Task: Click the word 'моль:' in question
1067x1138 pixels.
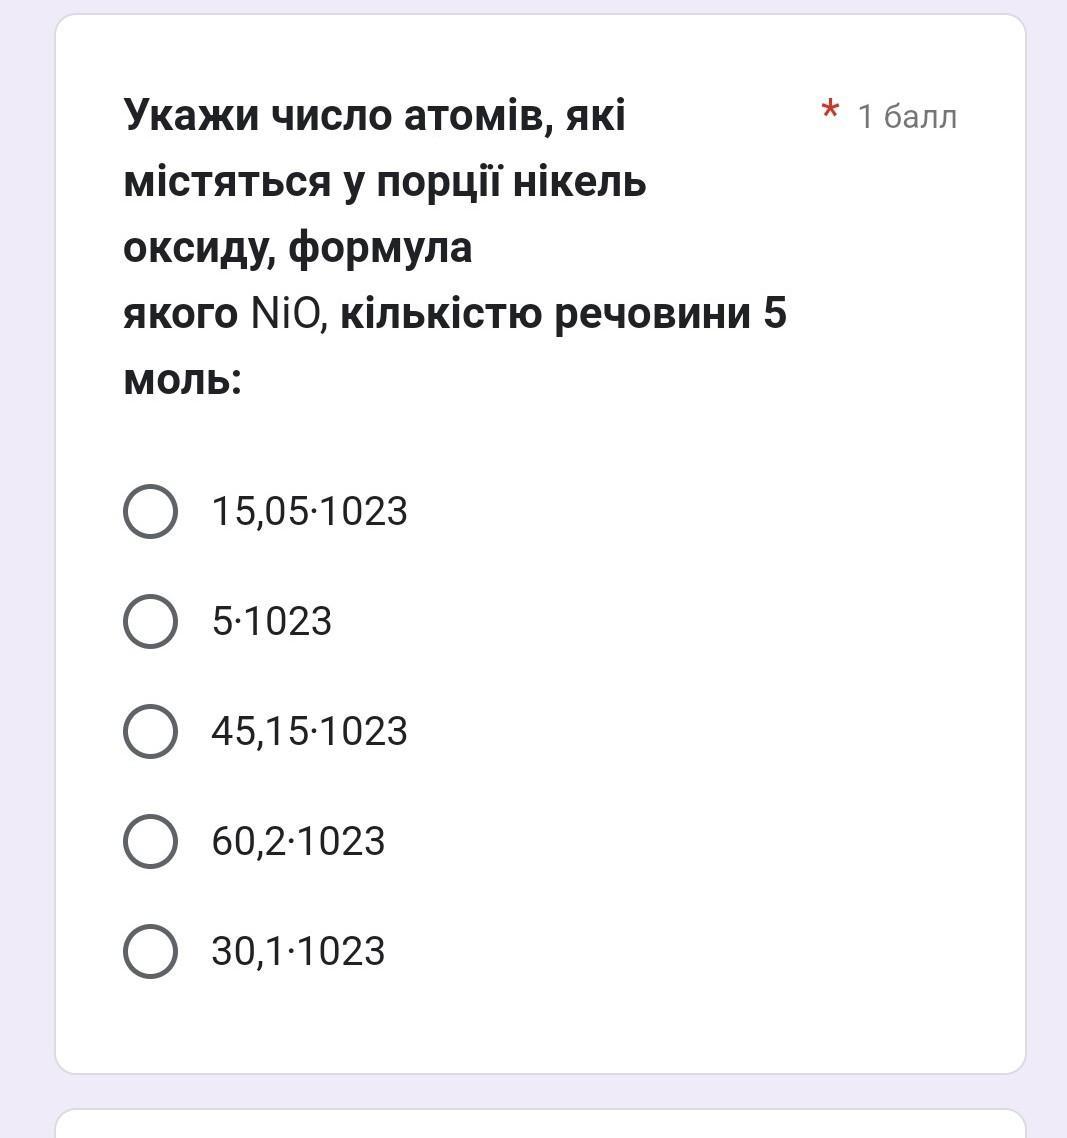Action: (182, 380)
